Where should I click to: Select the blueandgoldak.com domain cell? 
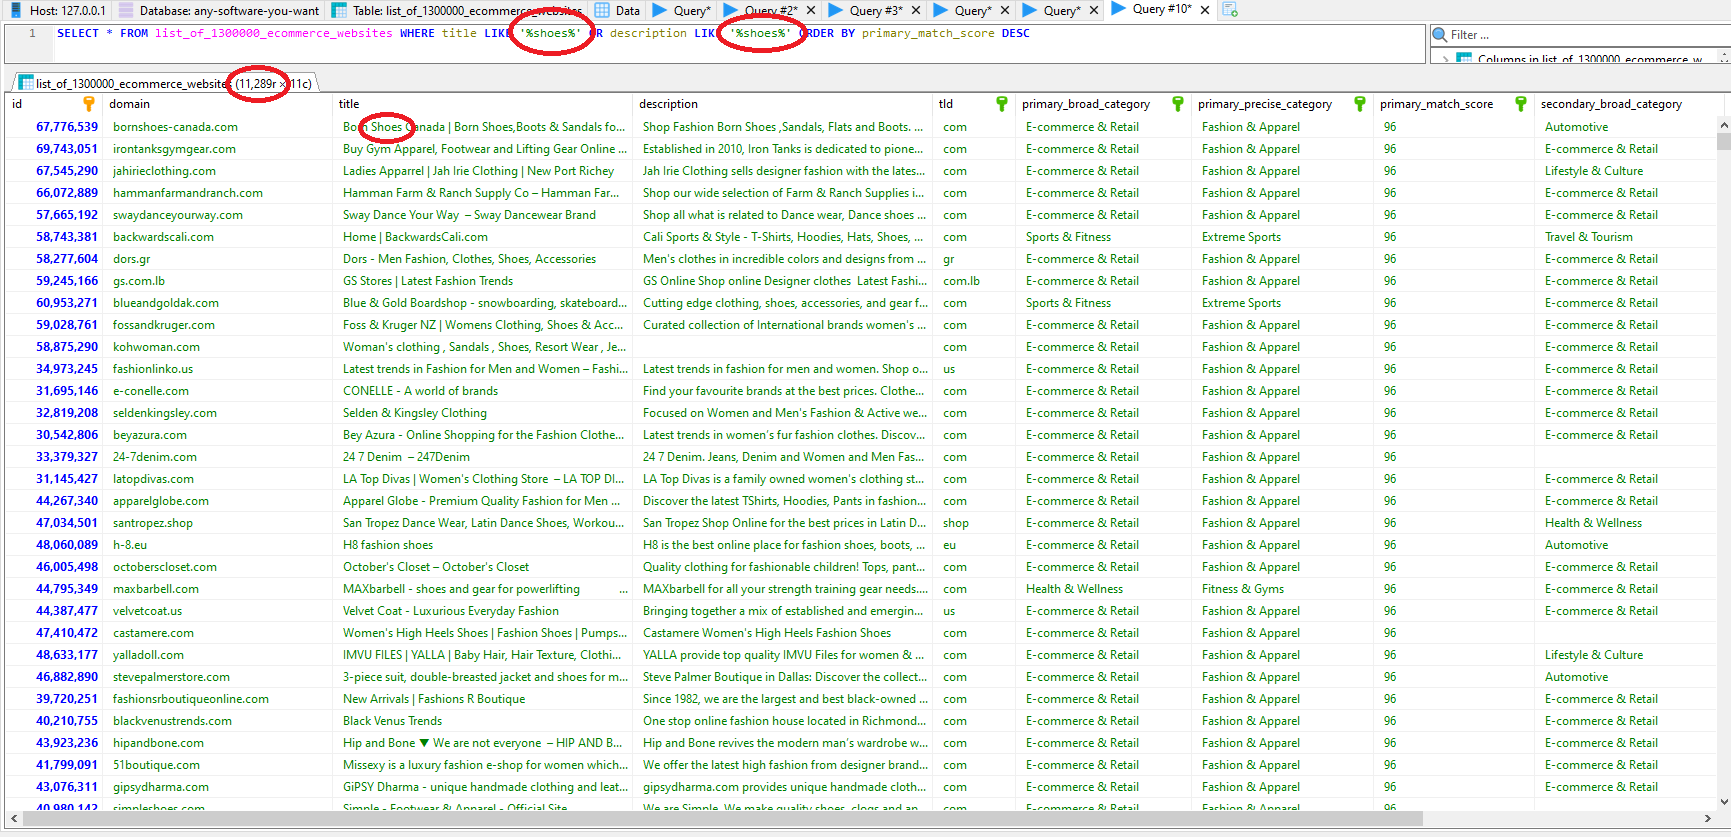pos(218,303)
